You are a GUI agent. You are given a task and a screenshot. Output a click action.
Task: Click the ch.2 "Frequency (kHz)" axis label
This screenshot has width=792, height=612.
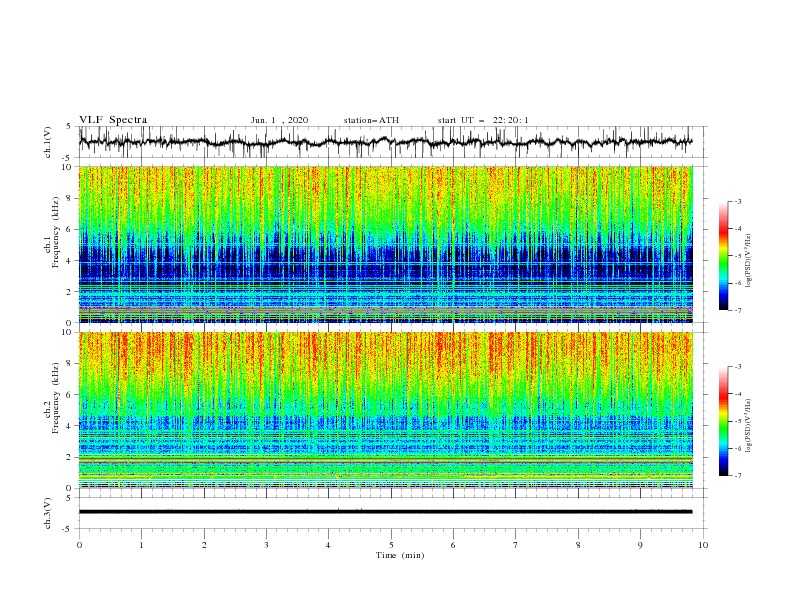point(56,398)
